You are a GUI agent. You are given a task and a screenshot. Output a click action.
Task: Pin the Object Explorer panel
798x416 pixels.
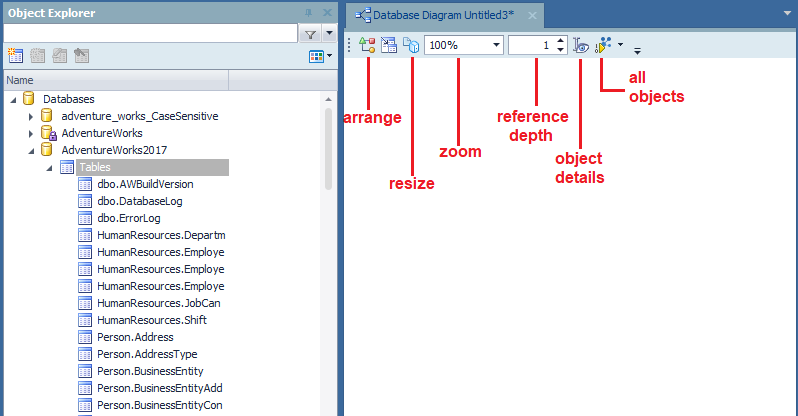[x=306, y=11]
